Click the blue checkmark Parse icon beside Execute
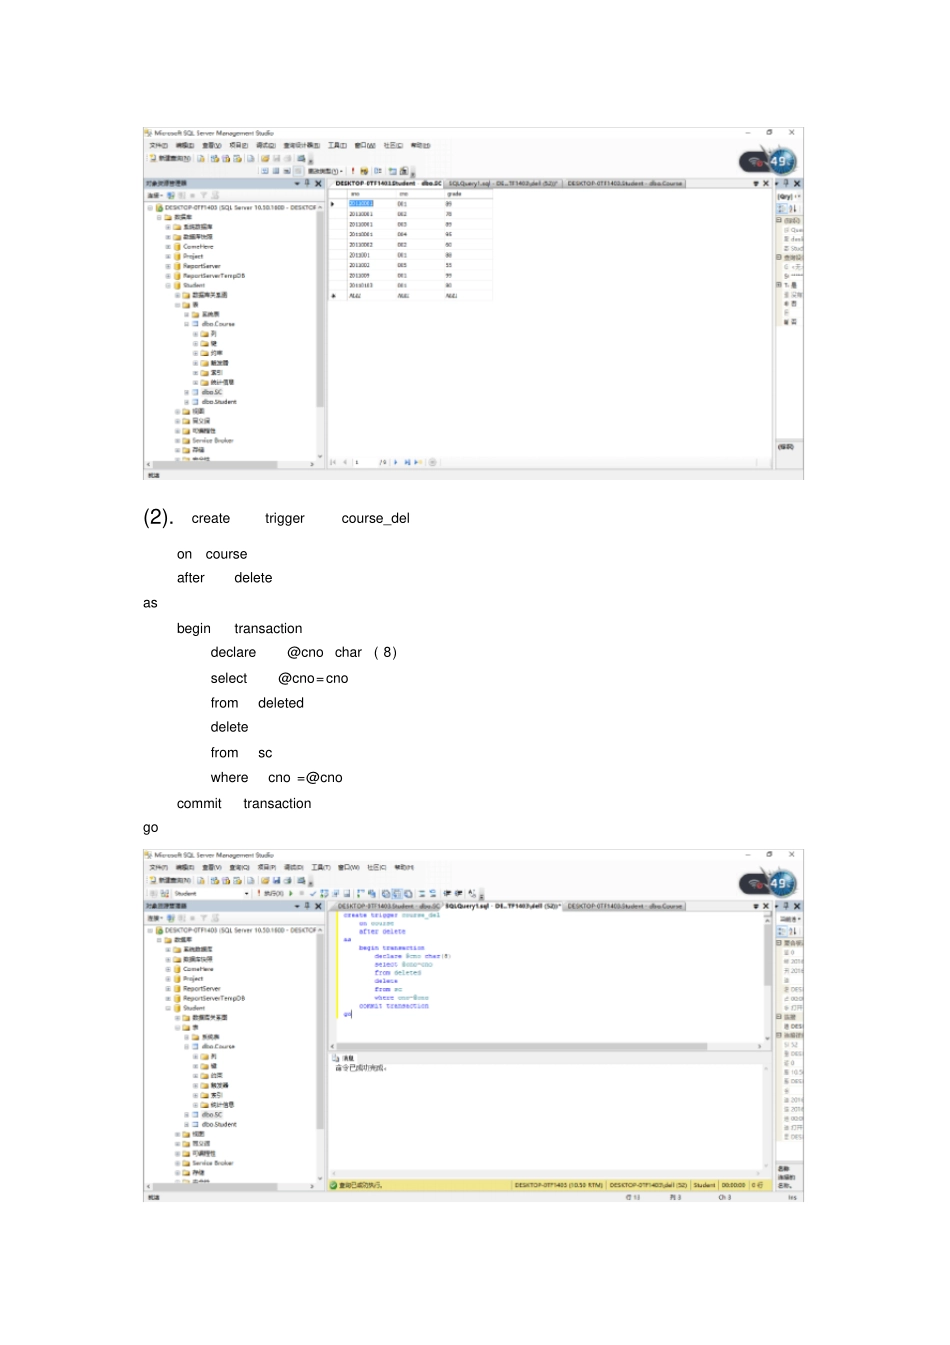950x1345 pixels. pos(313,893)
